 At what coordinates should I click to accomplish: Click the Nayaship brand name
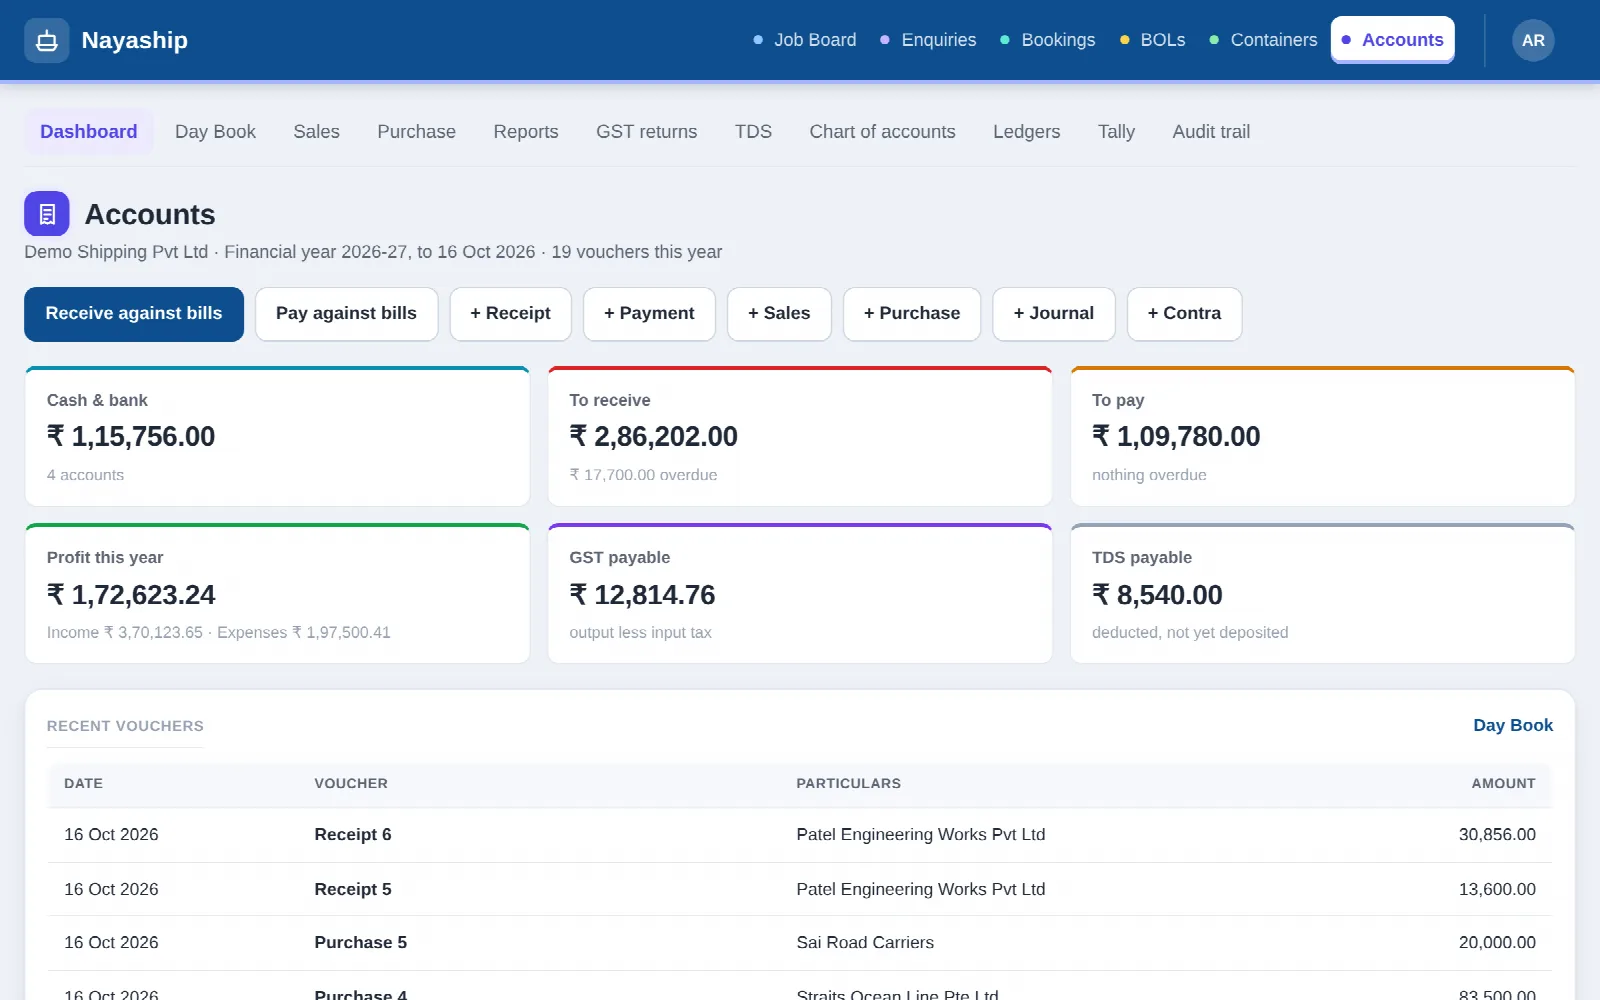tap(134, 40)
